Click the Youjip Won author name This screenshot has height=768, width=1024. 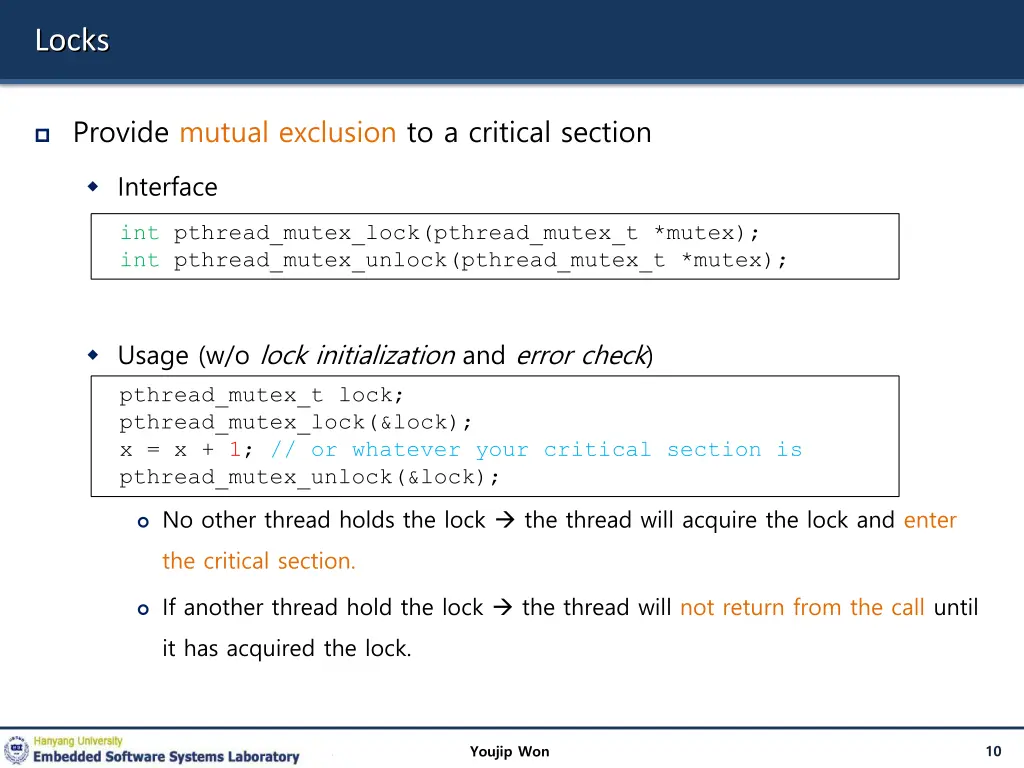pos(509,752)
